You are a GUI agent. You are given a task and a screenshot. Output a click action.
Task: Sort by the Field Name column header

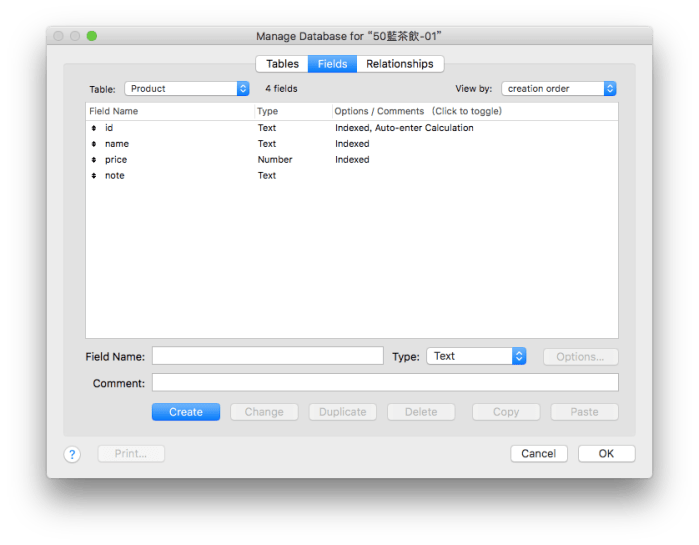click(114, 111)
